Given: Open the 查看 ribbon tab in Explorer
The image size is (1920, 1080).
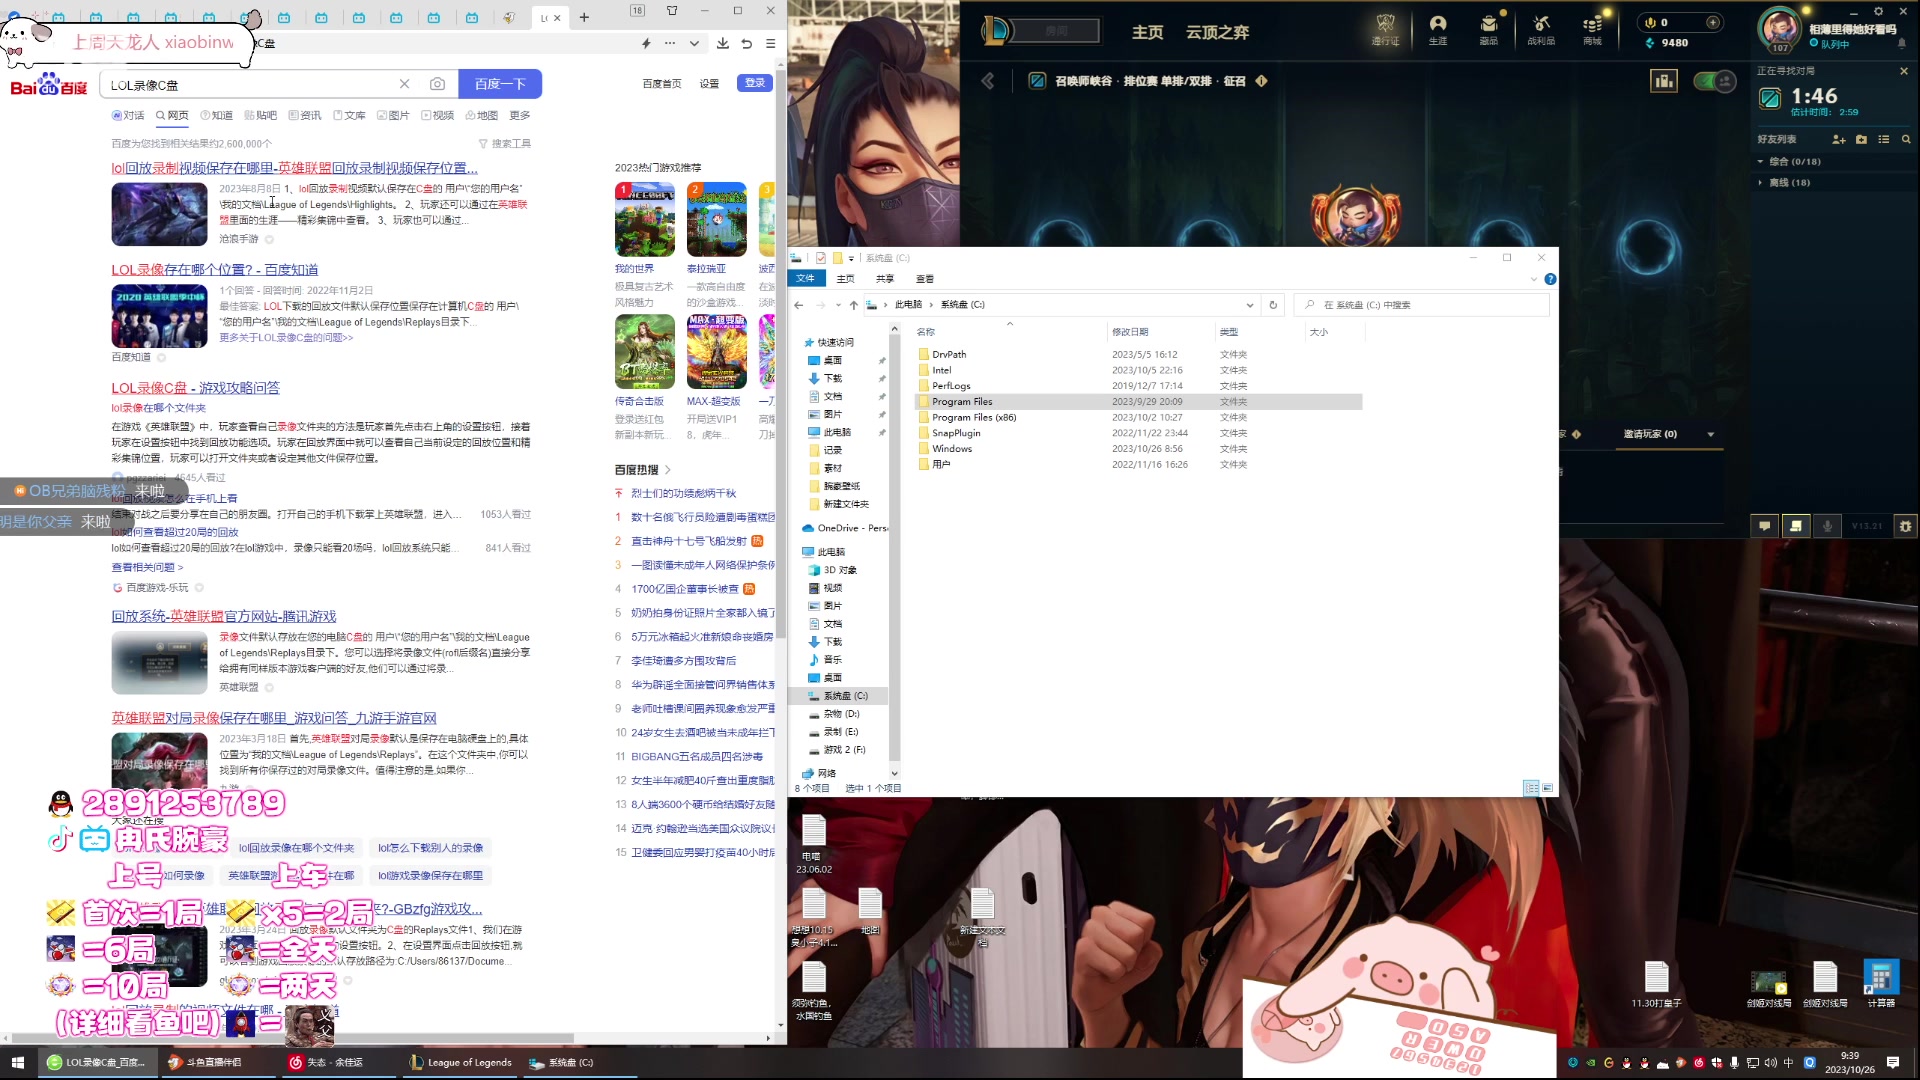Looking at the screenshot, I should 925,279.
